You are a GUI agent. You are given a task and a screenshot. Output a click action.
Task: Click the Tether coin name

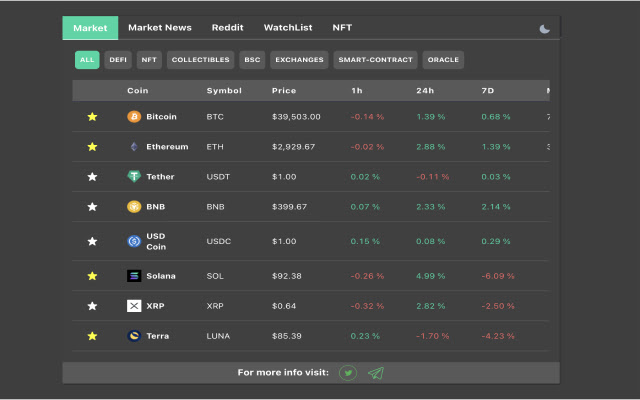click(x=160, y=177)
